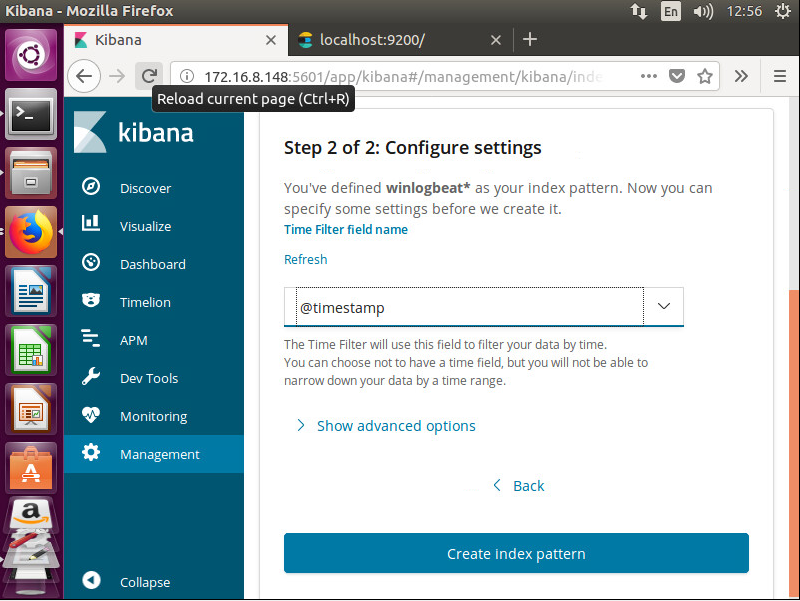Click Firefox icon in Ubuntu dock

(31, 233)
